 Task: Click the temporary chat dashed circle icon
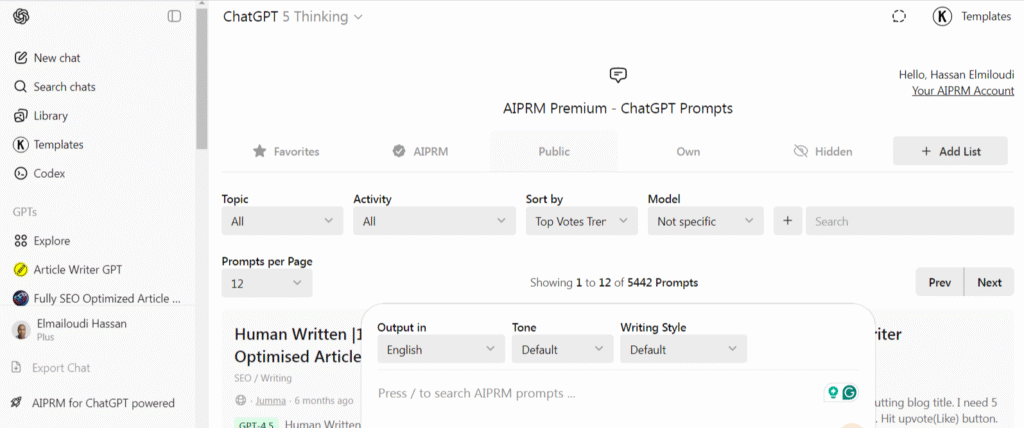(898, 16)
